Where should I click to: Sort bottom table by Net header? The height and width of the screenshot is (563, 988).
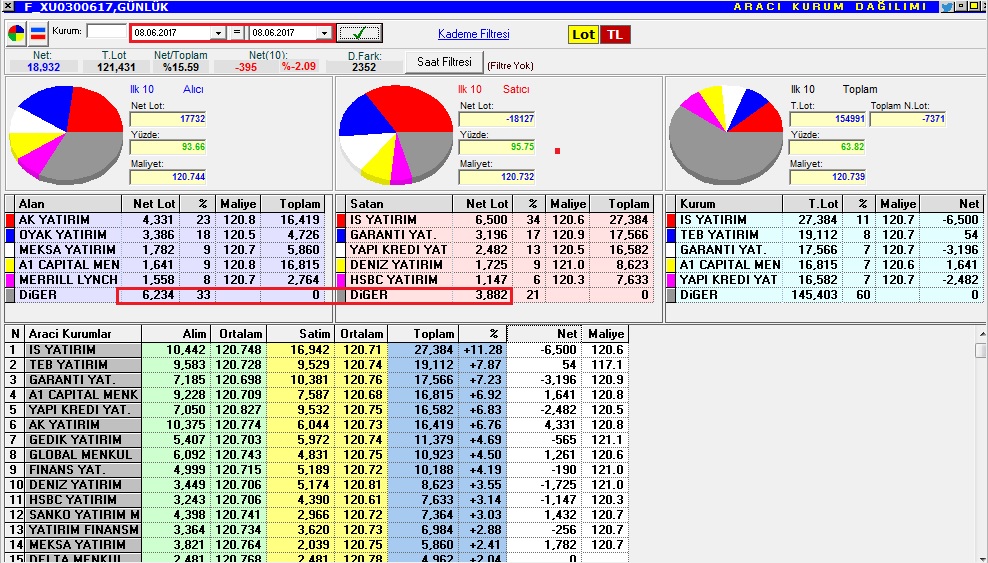544,334
